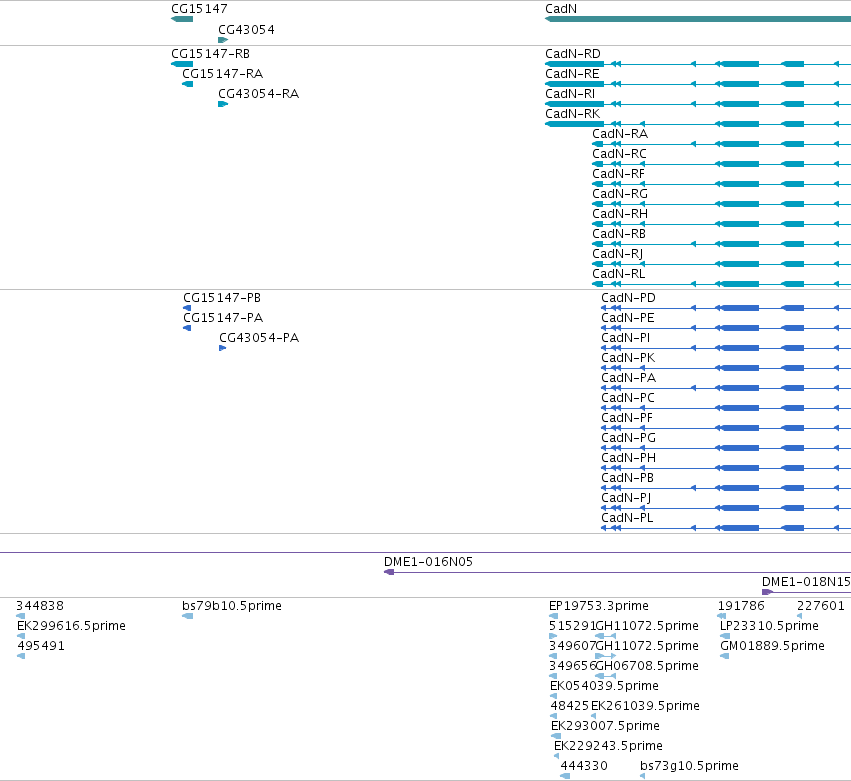Click the bs79b10.5prime EST label

point(232,606)
